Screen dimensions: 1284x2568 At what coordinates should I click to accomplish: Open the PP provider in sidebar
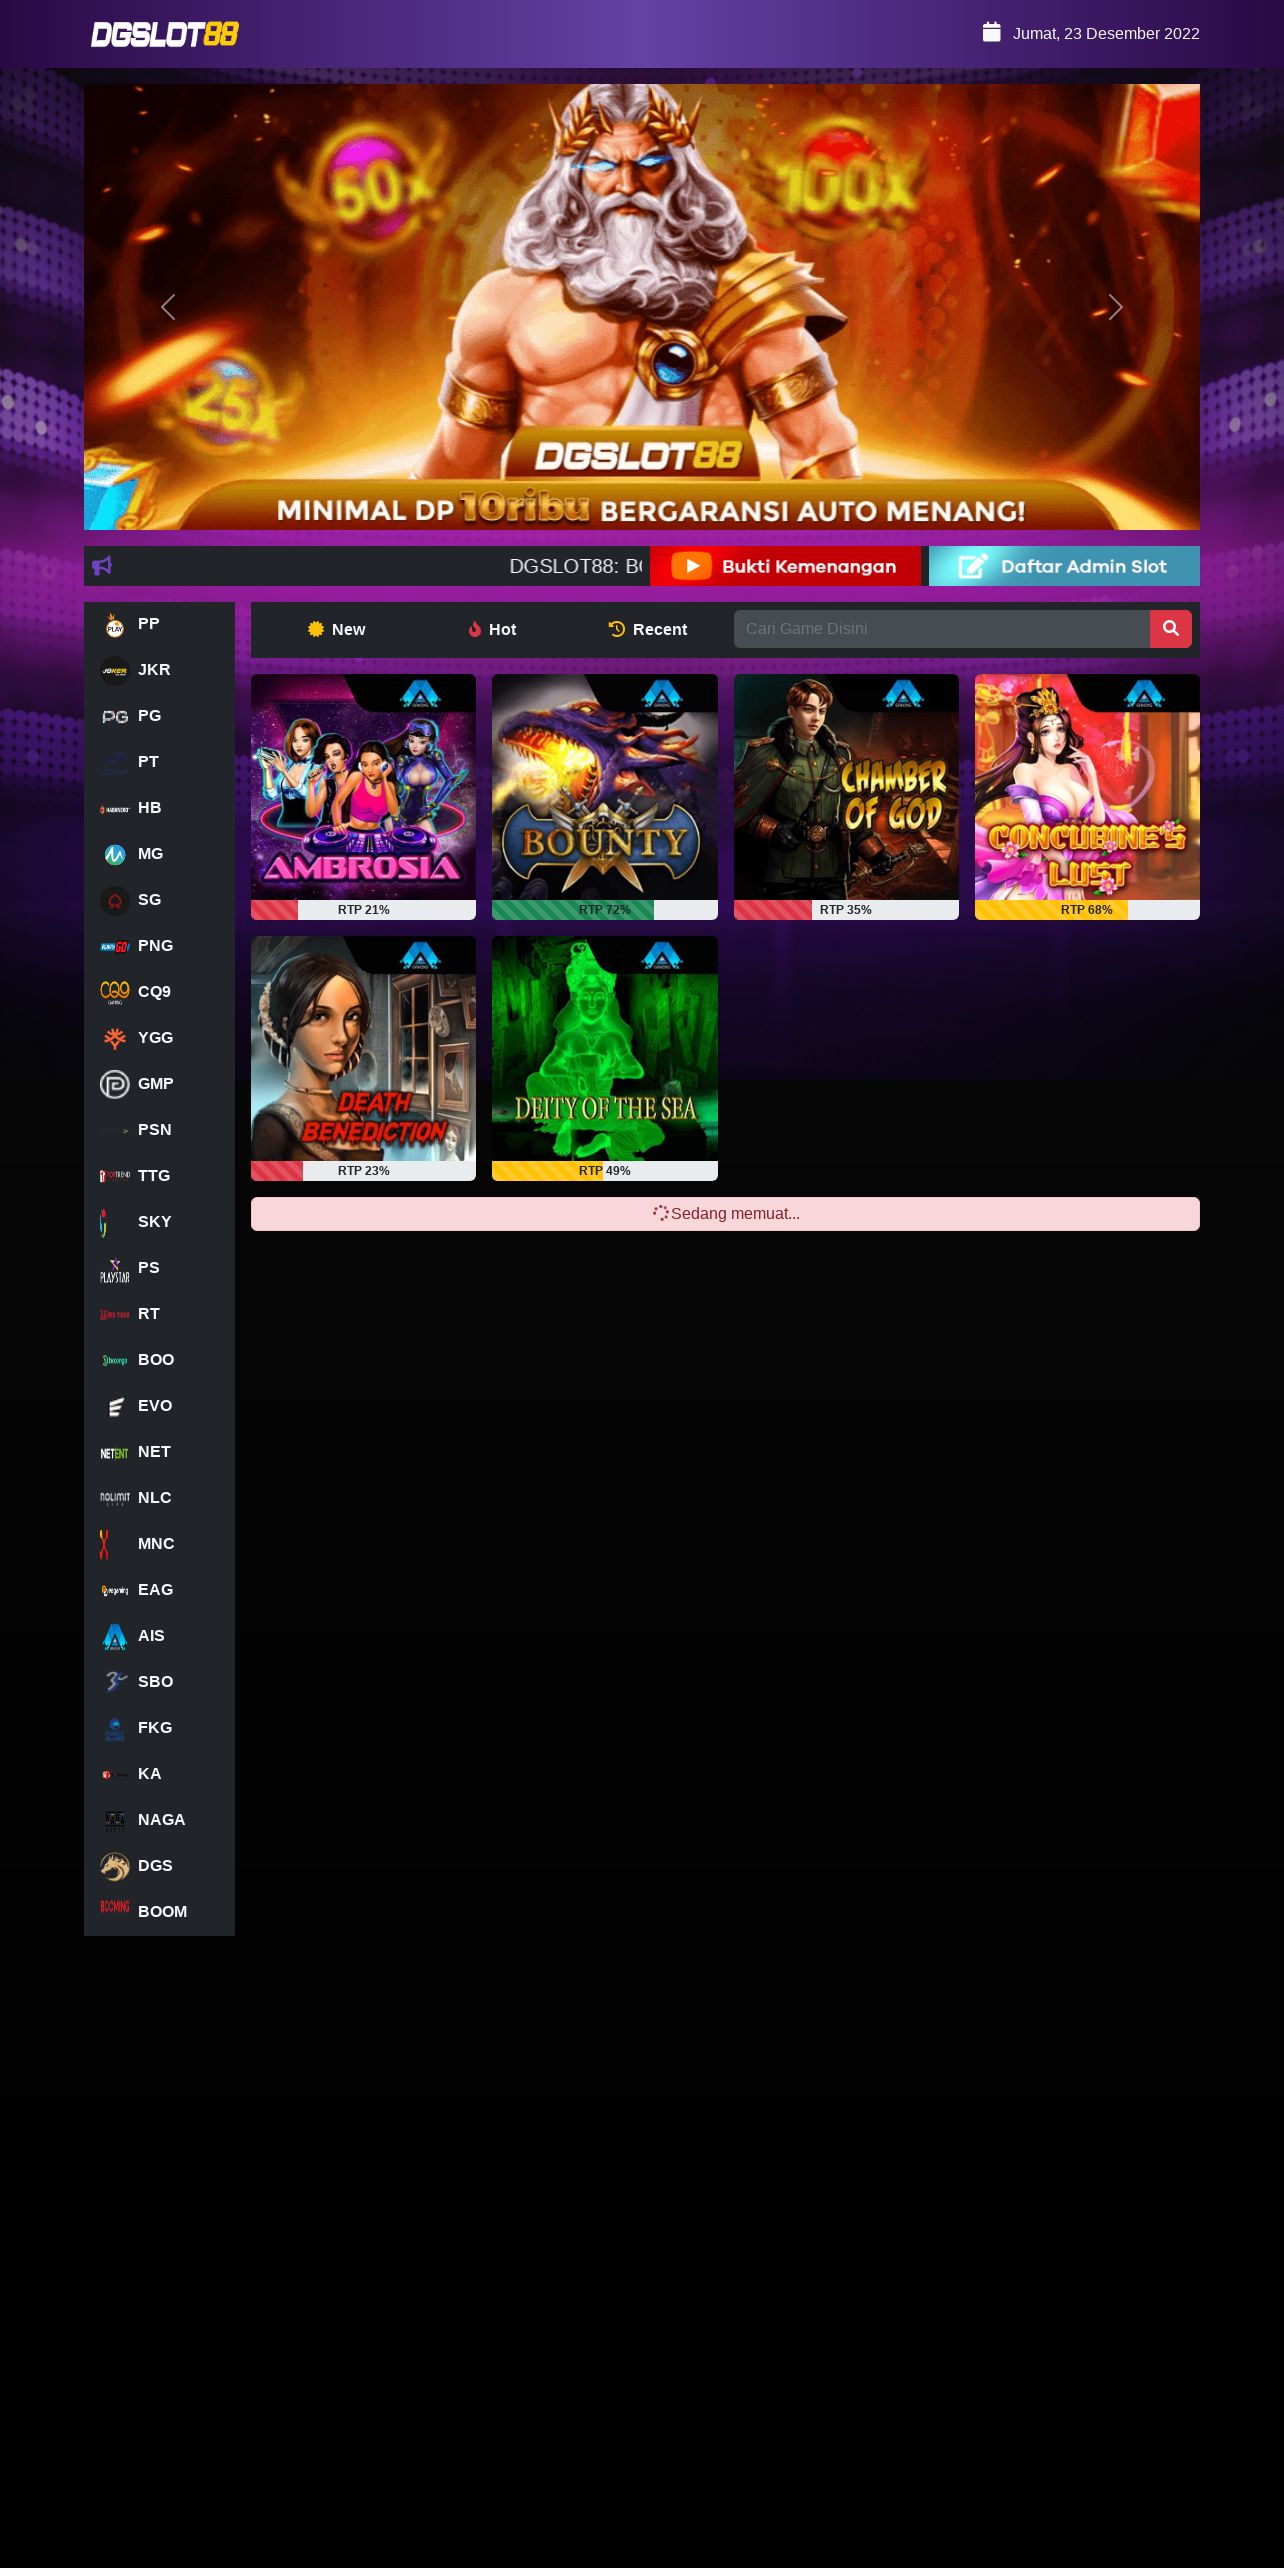pyautogui.click(x=159, y=625)
